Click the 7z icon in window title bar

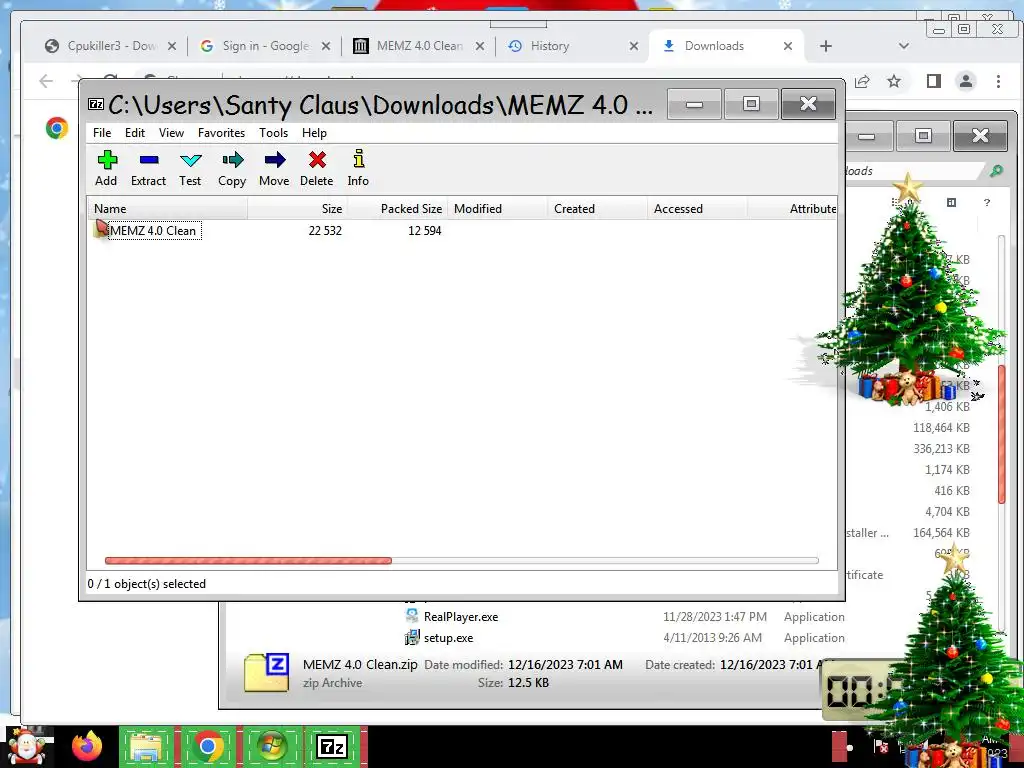[96, 104]
